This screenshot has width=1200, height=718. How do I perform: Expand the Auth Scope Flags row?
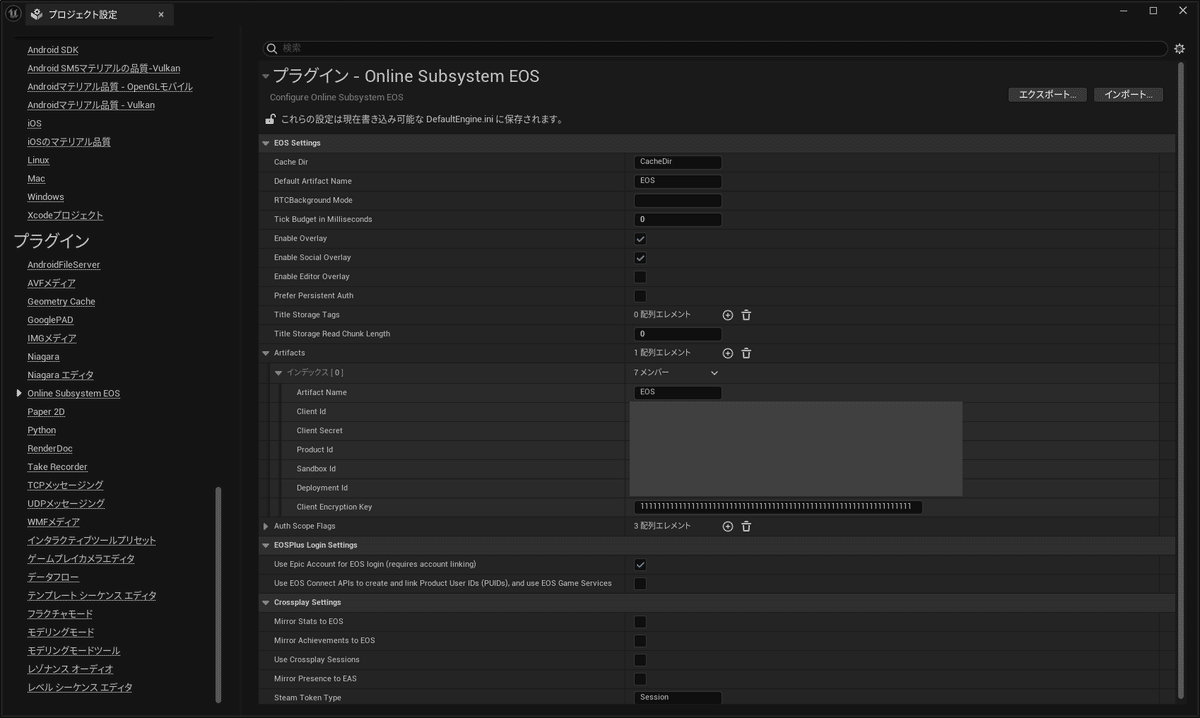pyautogui.click(x=265, y=525)
